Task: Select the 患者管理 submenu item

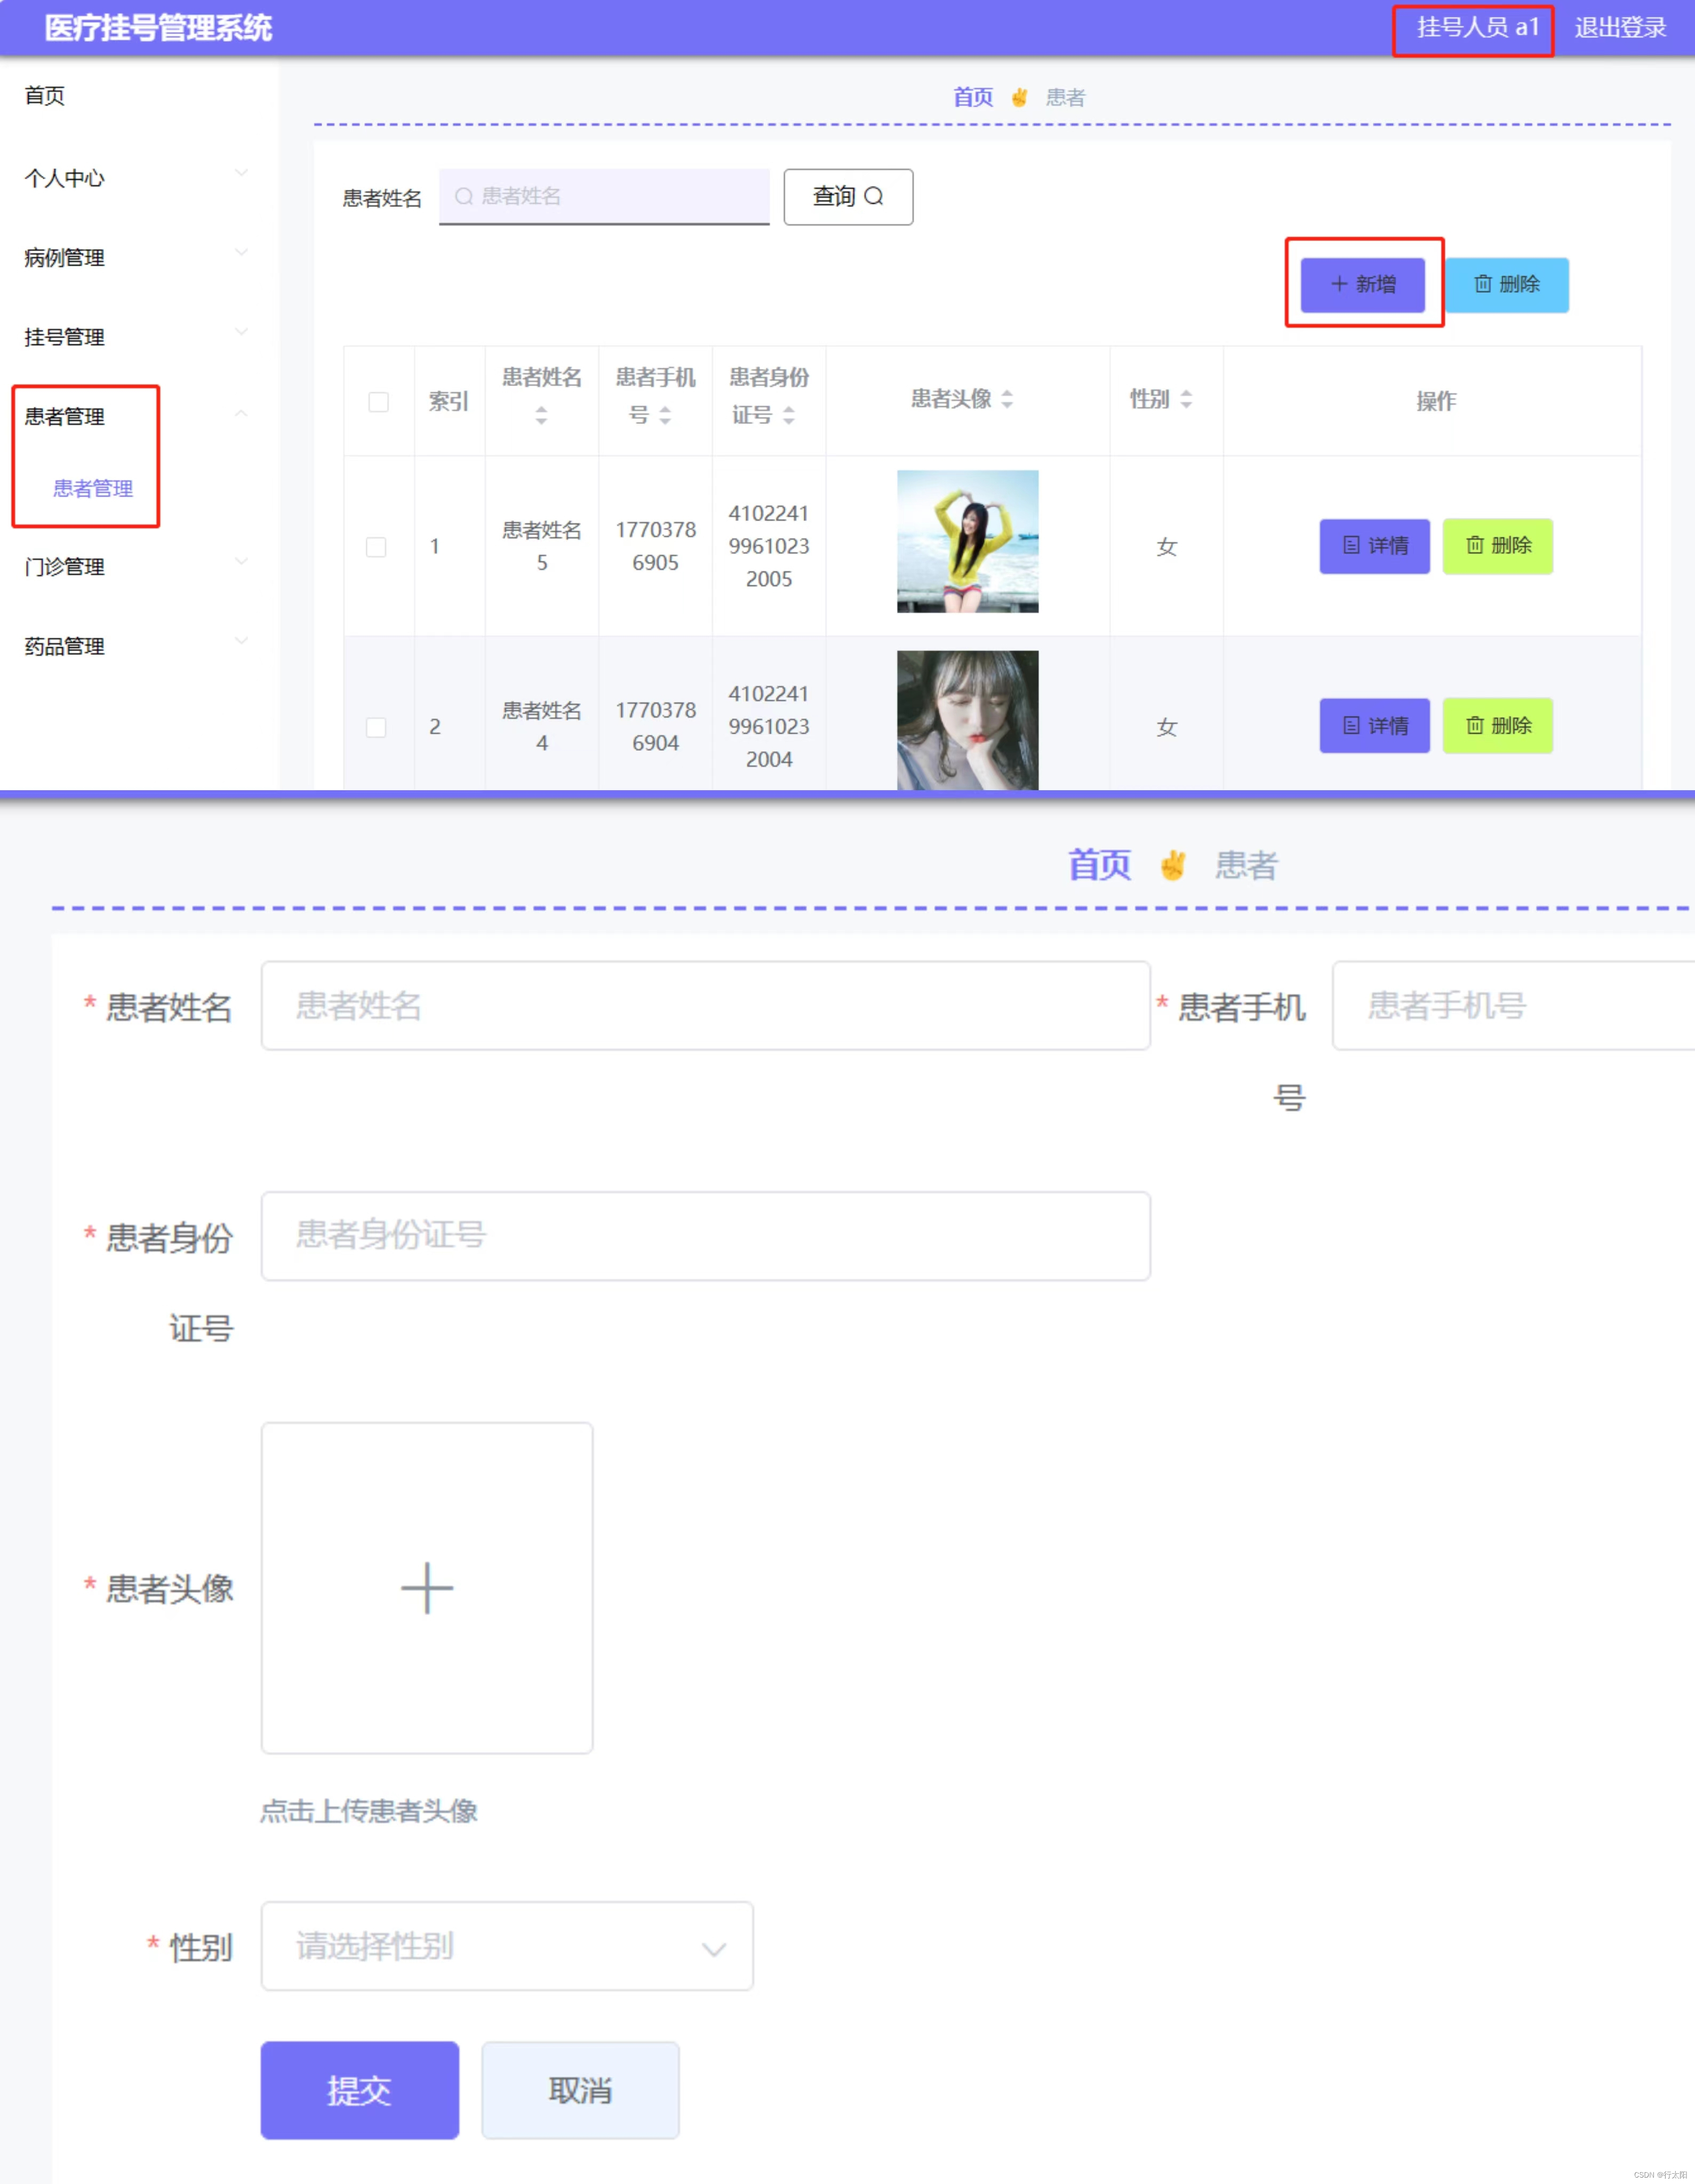Action: (93, 489)
